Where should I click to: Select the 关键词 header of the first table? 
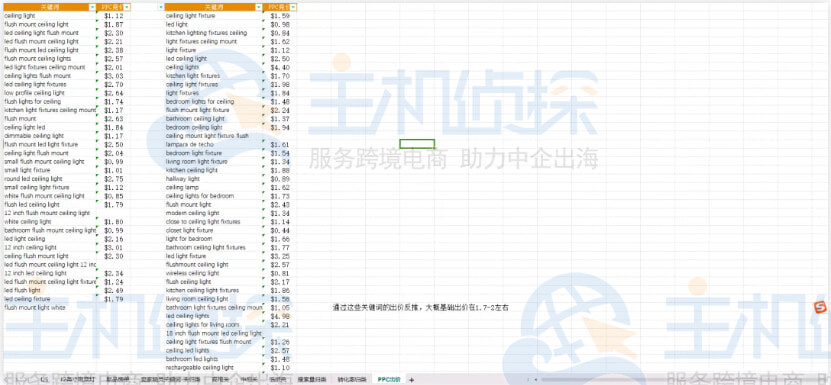pyautogui.click(x=50, y=7)
